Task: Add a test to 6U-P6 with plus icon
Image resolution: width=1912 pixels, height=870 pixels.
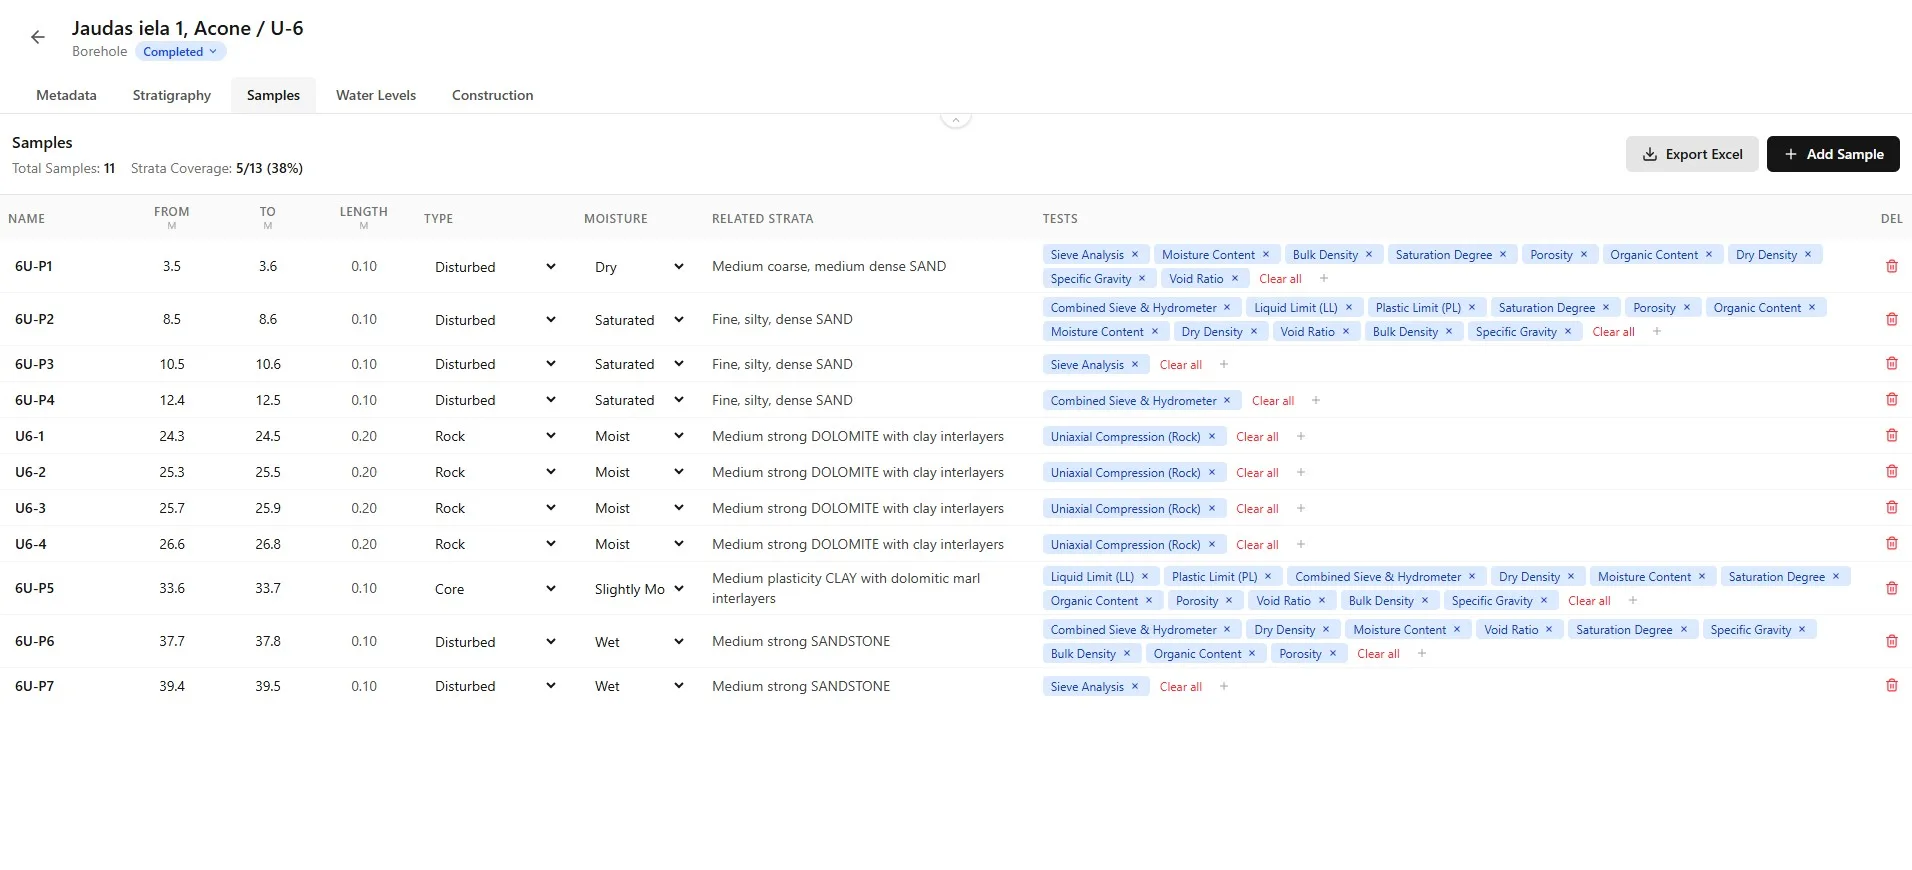Action: tap(1422, 654)
